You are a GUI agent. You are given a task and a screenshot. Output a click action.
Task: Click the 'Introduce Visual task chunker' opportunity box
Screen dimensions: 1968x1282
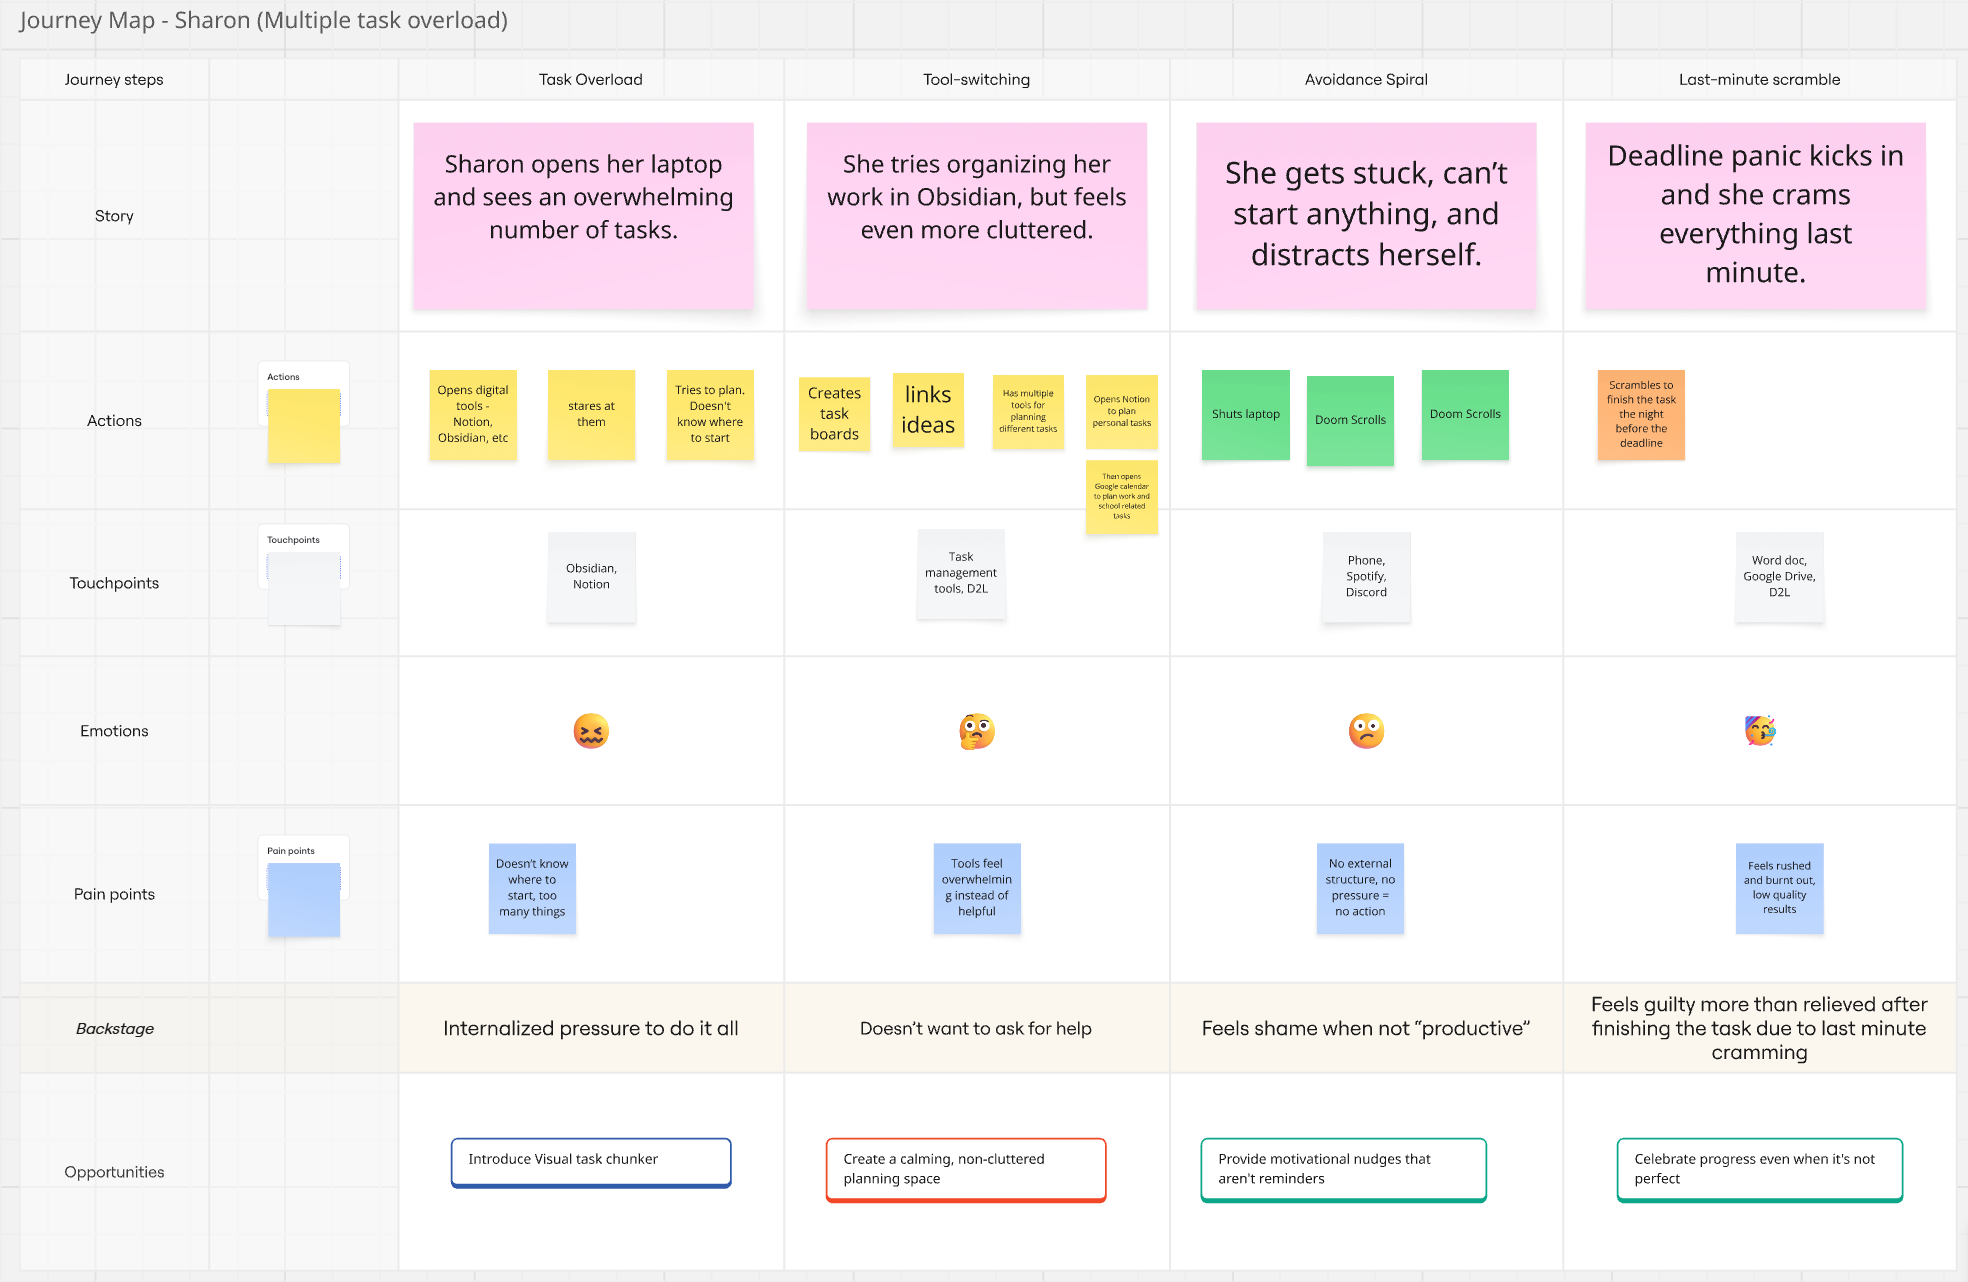[591, 1162]
